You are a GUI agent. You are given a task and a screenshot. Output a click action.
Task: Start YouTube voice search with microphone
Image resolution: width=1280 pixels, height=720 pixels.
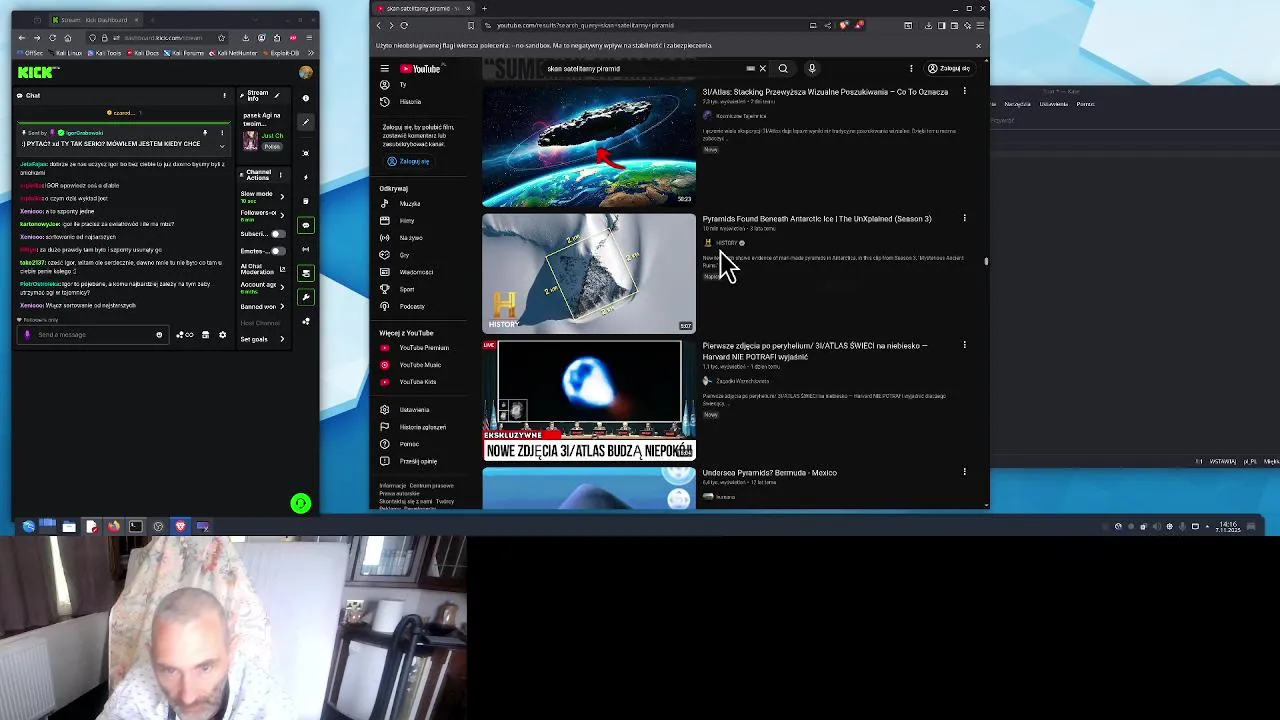click(812, 69)
